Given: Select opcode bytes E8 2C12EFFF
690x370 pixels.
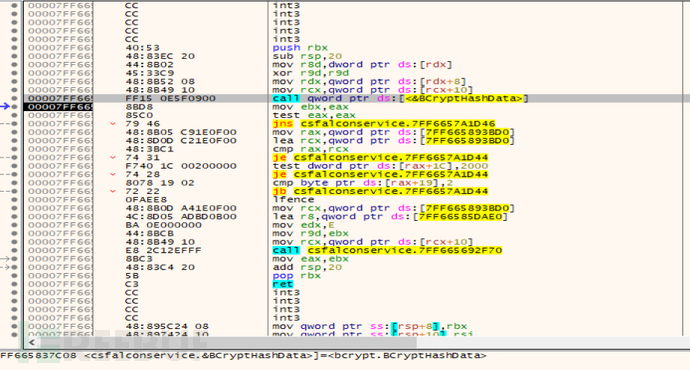Looking at the screenshot, I should click(163, 250).
